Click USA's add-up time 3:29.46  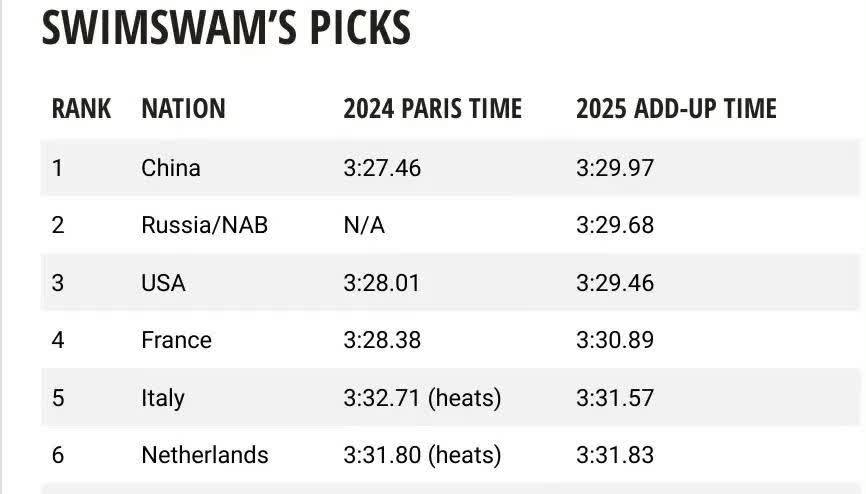tap(614, 283)
